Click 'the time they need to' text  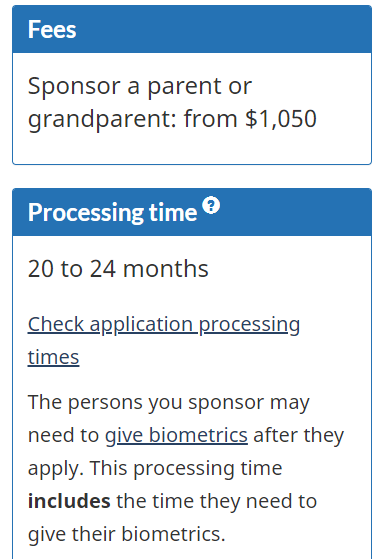[x=216, y=501]
